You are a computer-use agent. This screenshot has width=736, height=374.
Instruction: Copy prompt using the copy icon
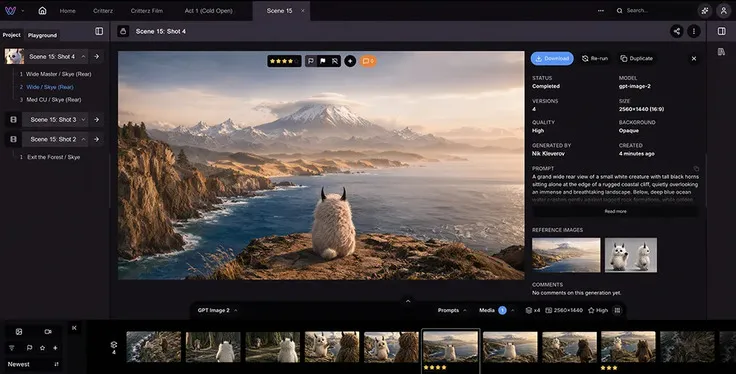(x=696, y=168)
